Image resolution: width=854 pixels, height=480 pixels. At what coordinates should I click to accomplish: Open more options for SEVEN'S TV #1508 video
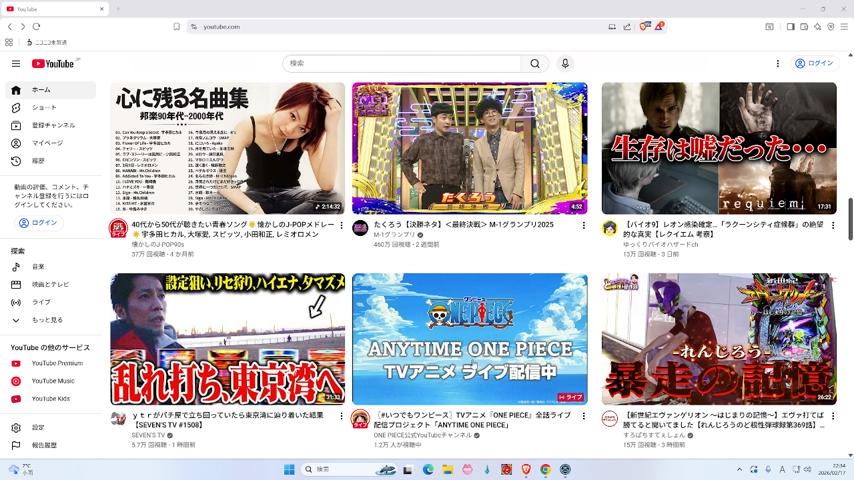click(x=341, y=416)
